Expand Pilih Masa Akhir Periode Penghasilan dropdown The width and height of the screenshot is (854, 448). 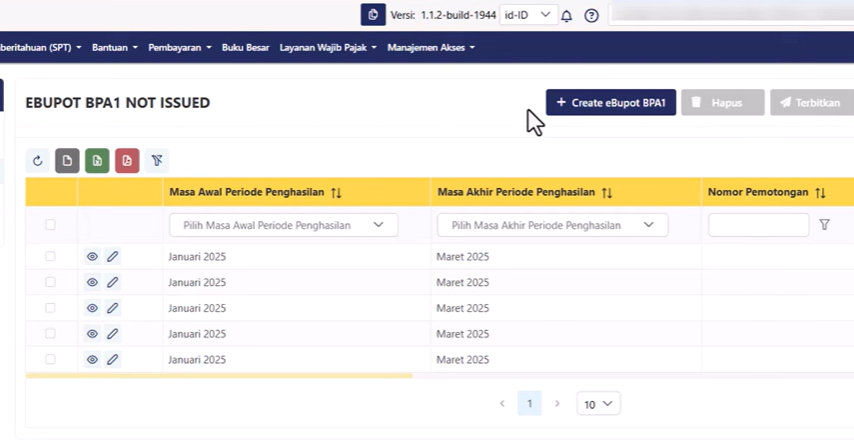pos(552,225)
